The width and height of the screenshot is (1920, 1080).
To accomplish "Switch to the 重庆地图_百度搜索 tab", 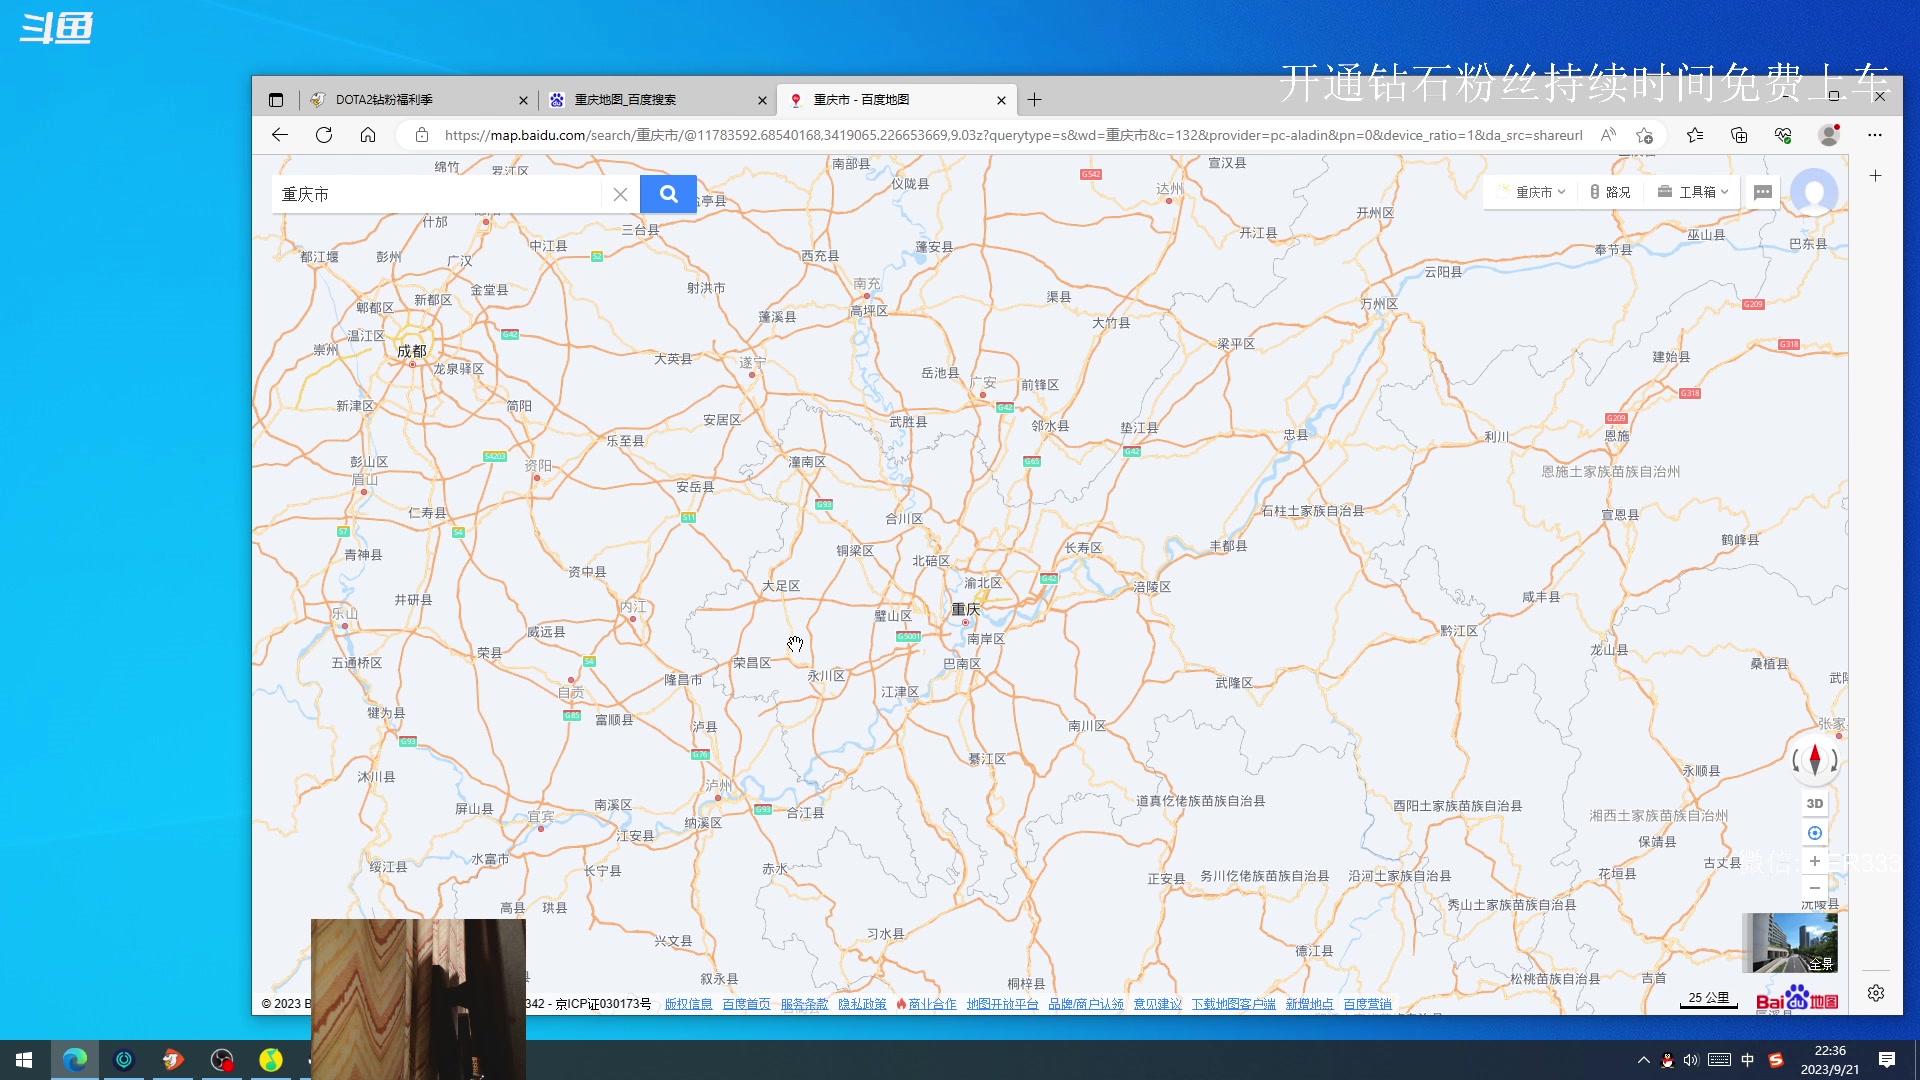I will pyautogui.click(x=640, y=100).
